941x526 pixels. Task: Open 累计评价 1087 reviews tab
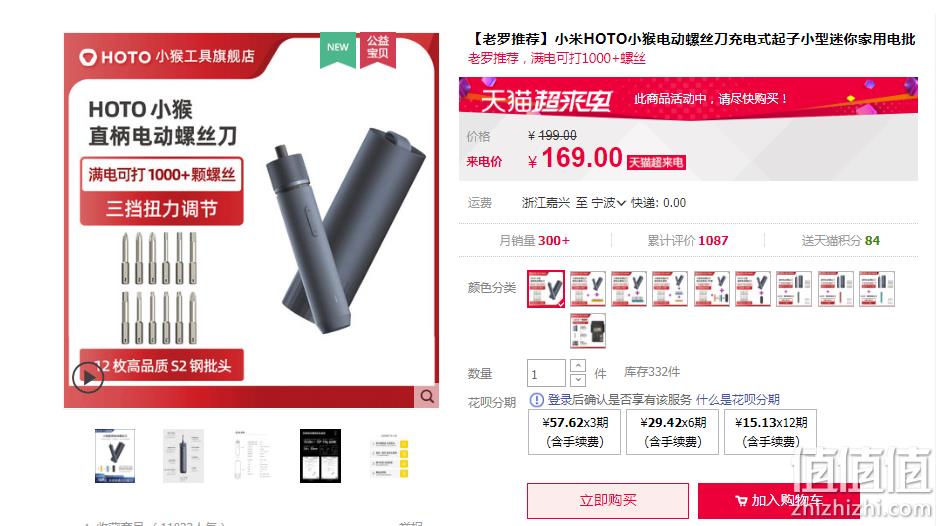tap(687, 241)
